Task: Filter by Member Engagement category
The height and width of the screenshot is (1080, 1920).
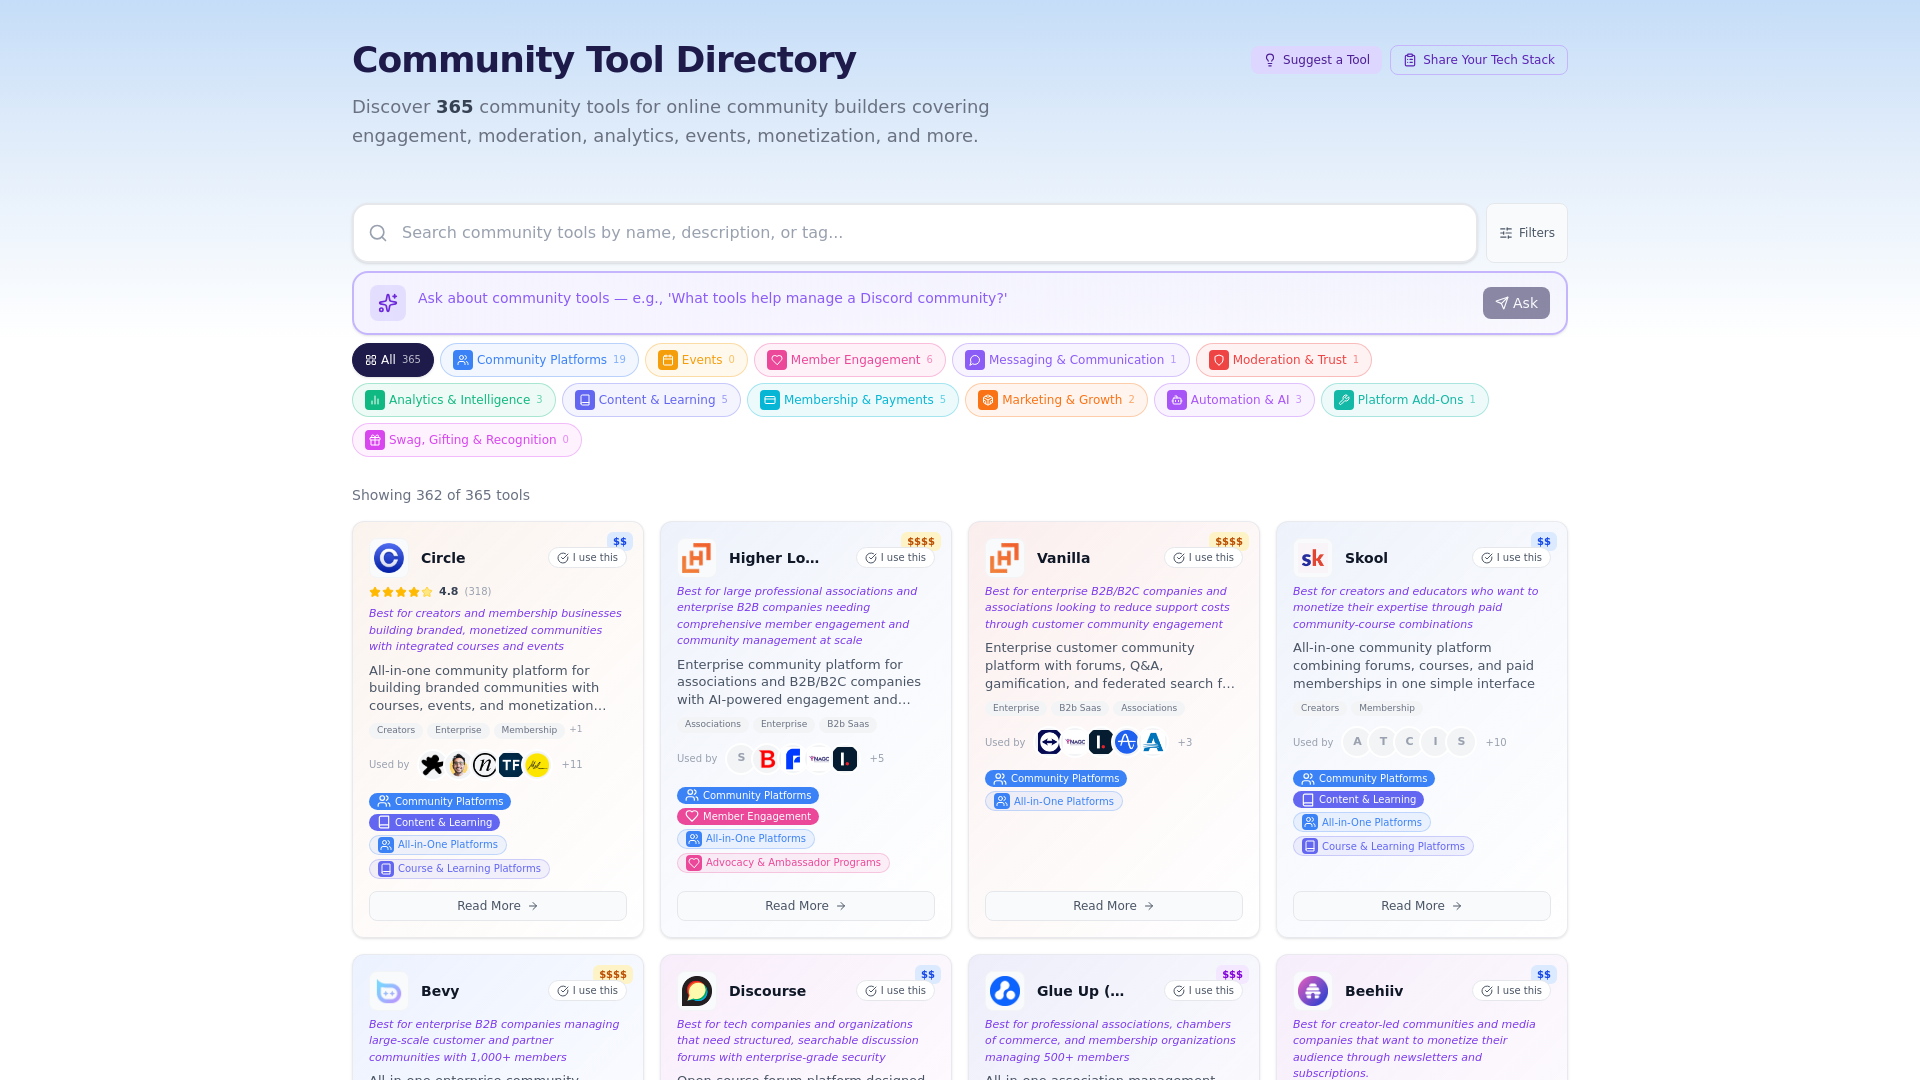Action: point(850,360)
